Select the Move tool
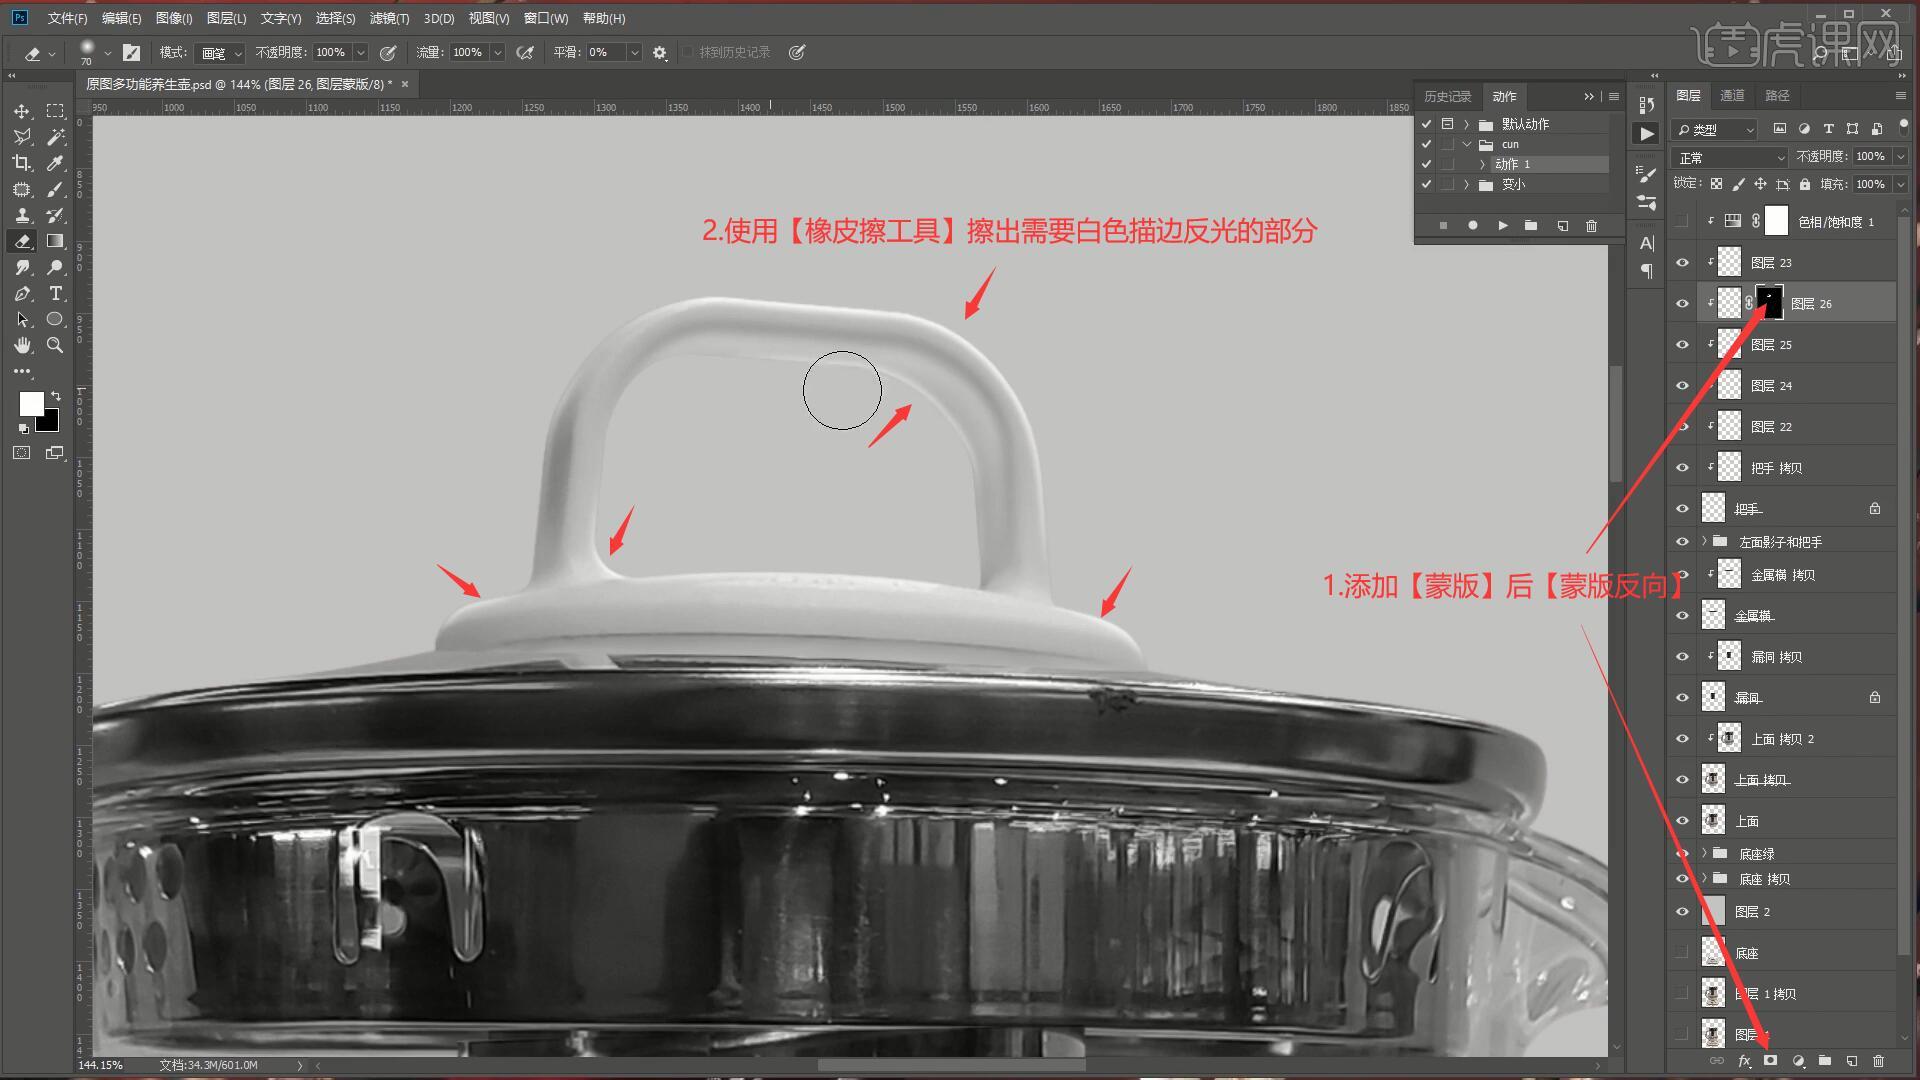Image resolution: width=1920 pixels, height=1080 pixels. pos(22,111)
